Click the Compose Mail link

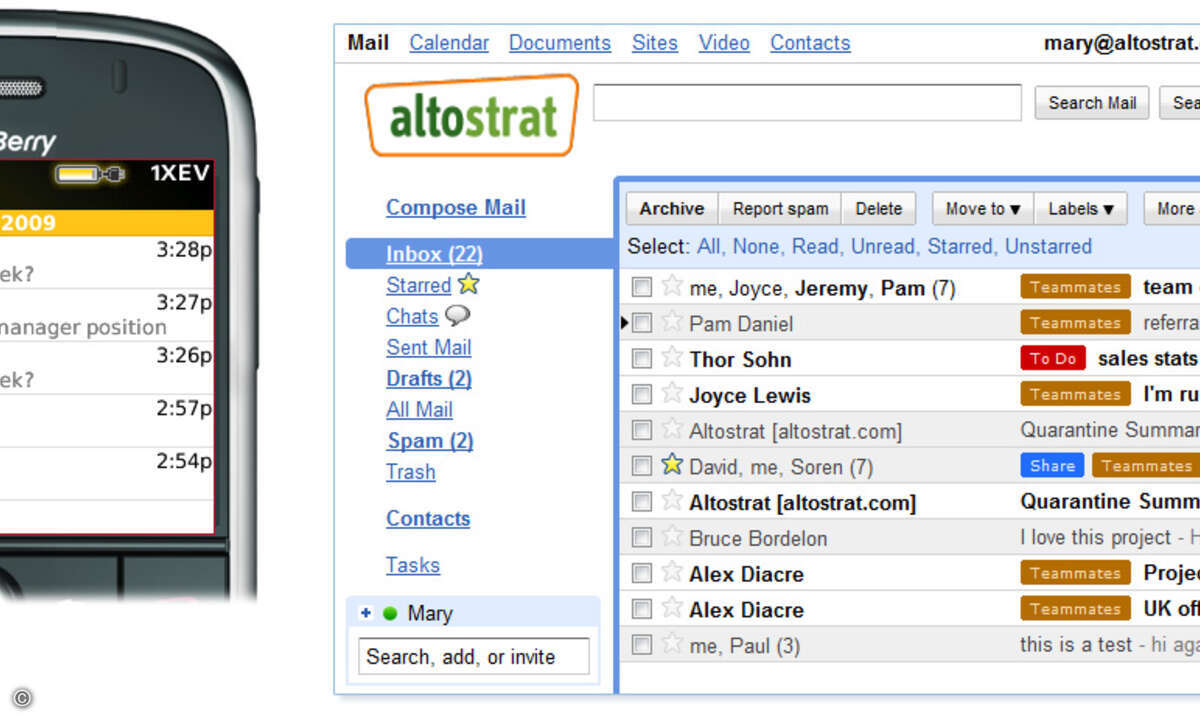[x=455, y=208]
